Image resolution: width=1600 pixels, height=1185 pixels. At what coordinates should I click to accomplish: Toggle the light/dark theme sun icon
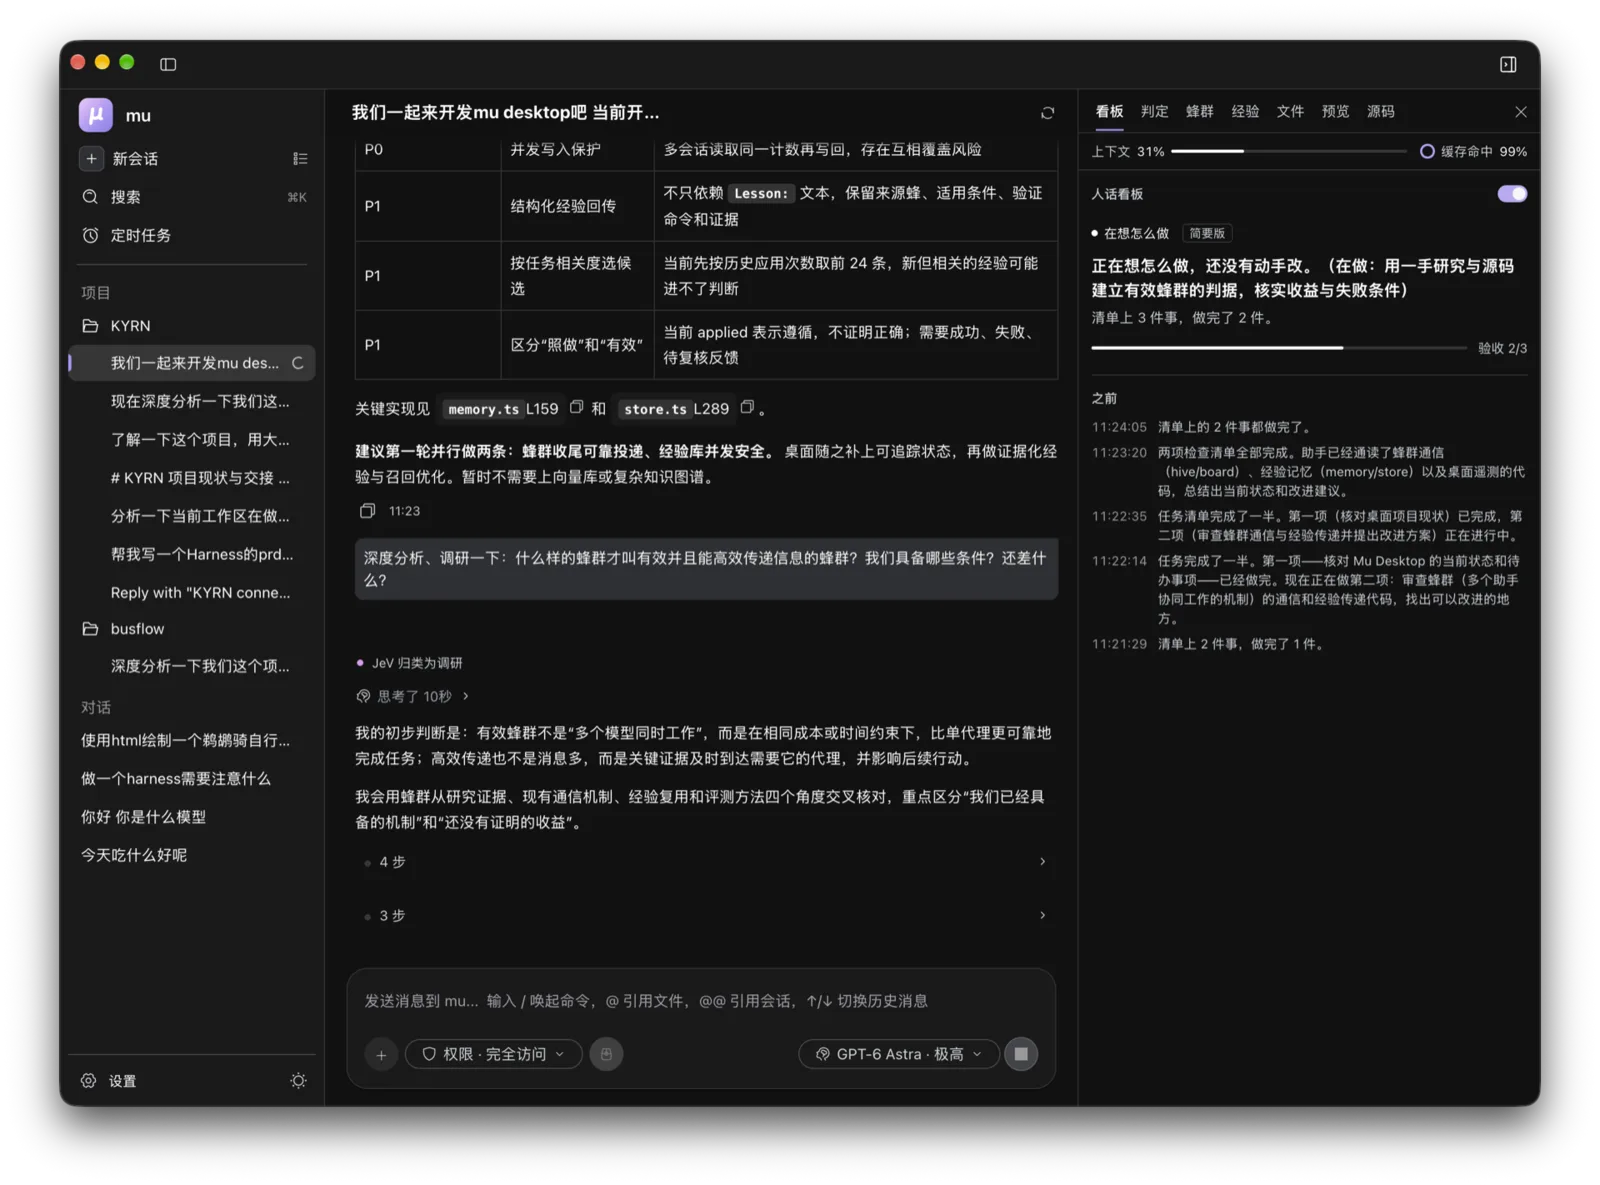[x=298, y=1081]
